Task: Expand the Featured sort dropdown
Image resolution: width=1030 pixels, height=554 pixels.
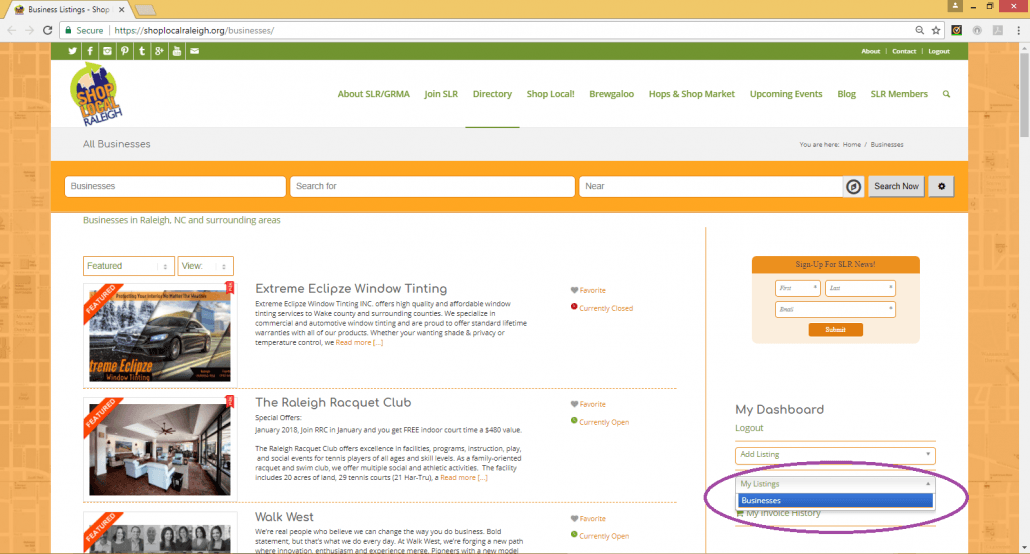Action: click(x=128, y=266)
